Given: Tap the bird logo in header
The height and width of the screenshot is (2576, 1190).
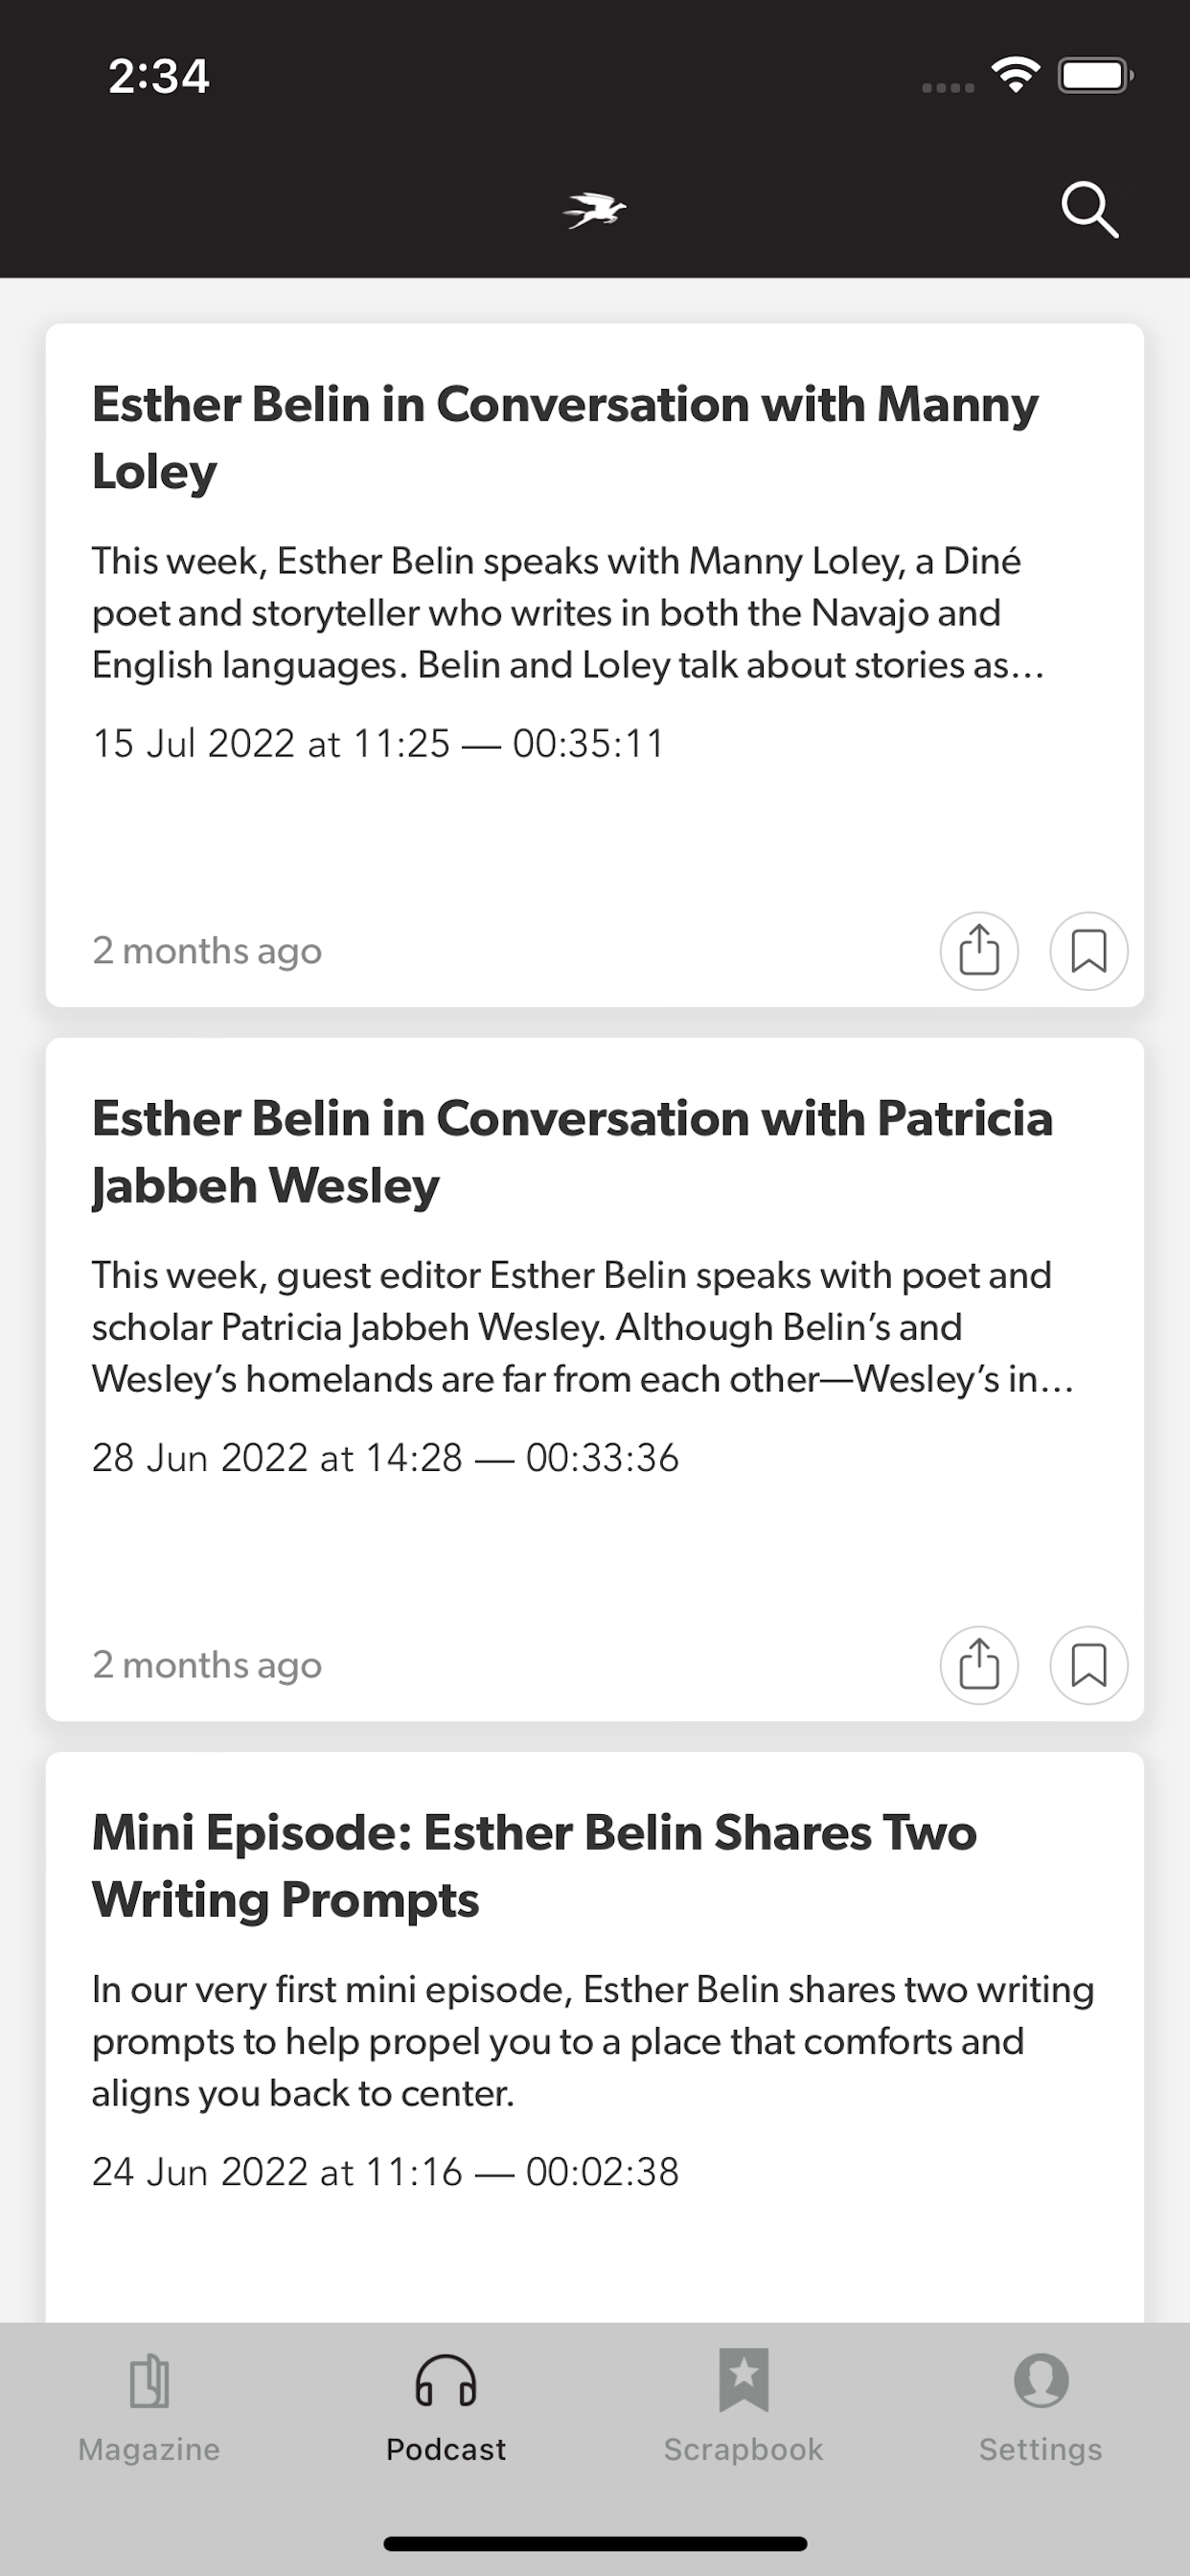Looking at the screenshot, I should (594, 210).
